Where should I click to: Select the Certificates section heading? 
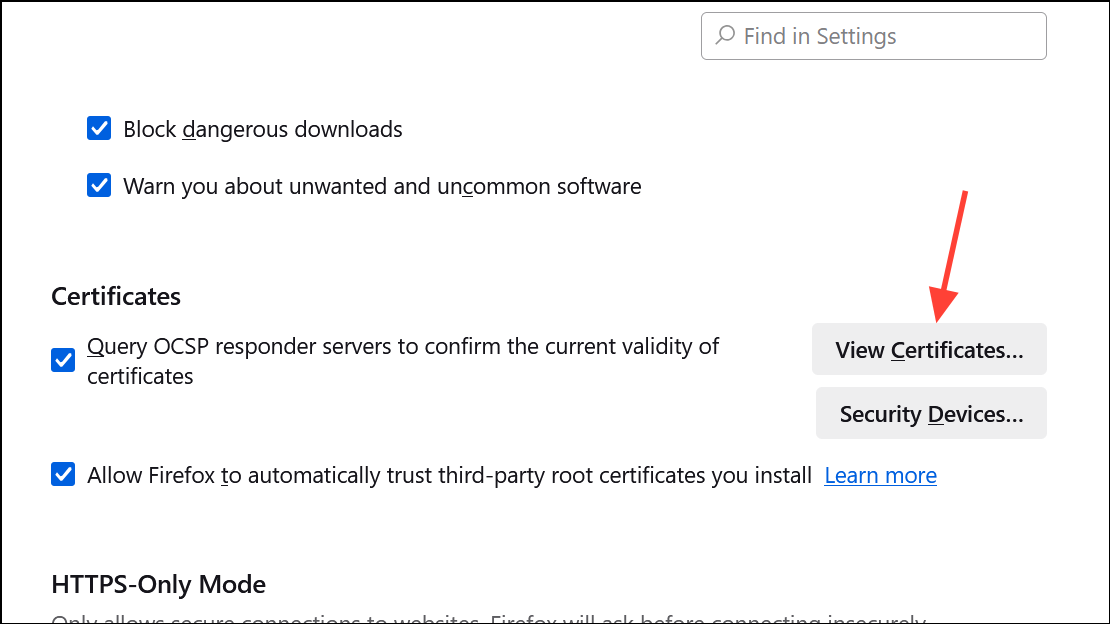coord(115,296)
